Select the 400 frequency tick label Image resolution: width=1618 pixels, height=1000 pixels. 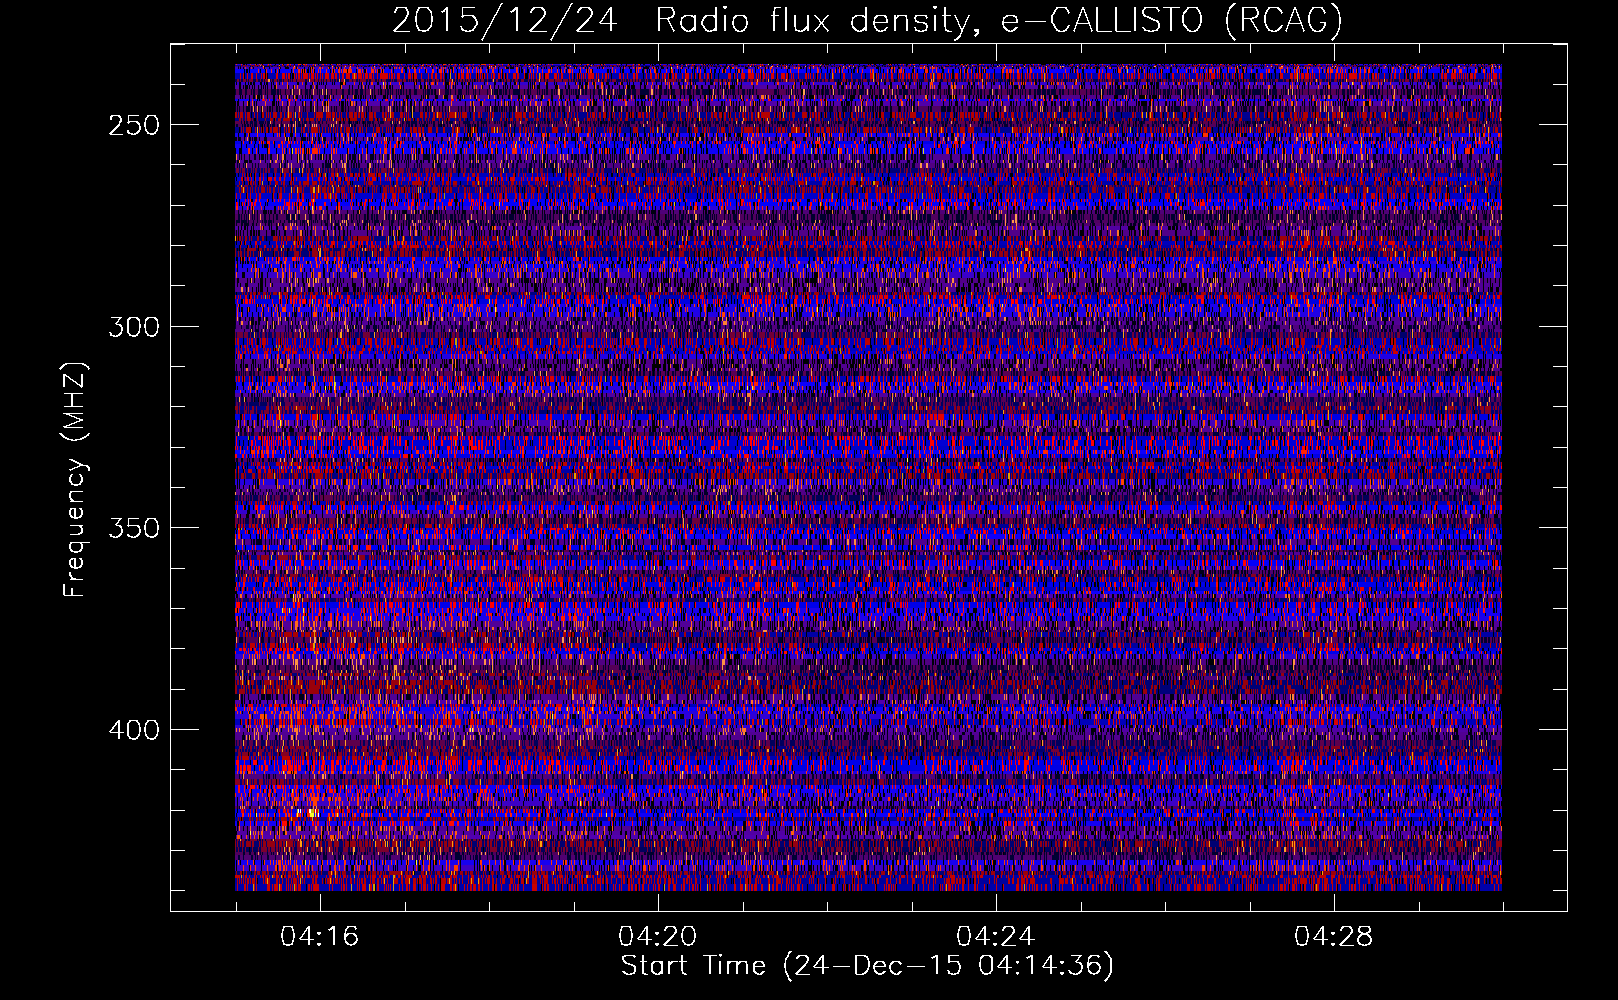(134, 730)
